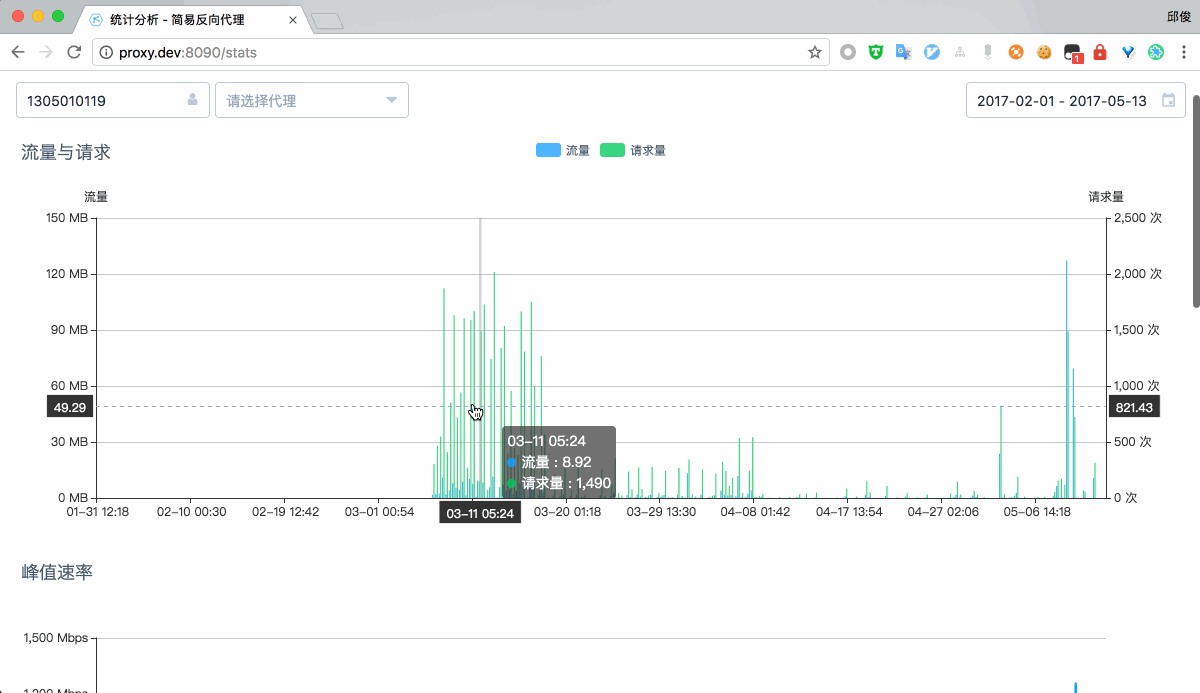This screenshot has height=693, width=1200.
Task: Click the 2,500 次 y-axis label
Action: click(1137, 218)
